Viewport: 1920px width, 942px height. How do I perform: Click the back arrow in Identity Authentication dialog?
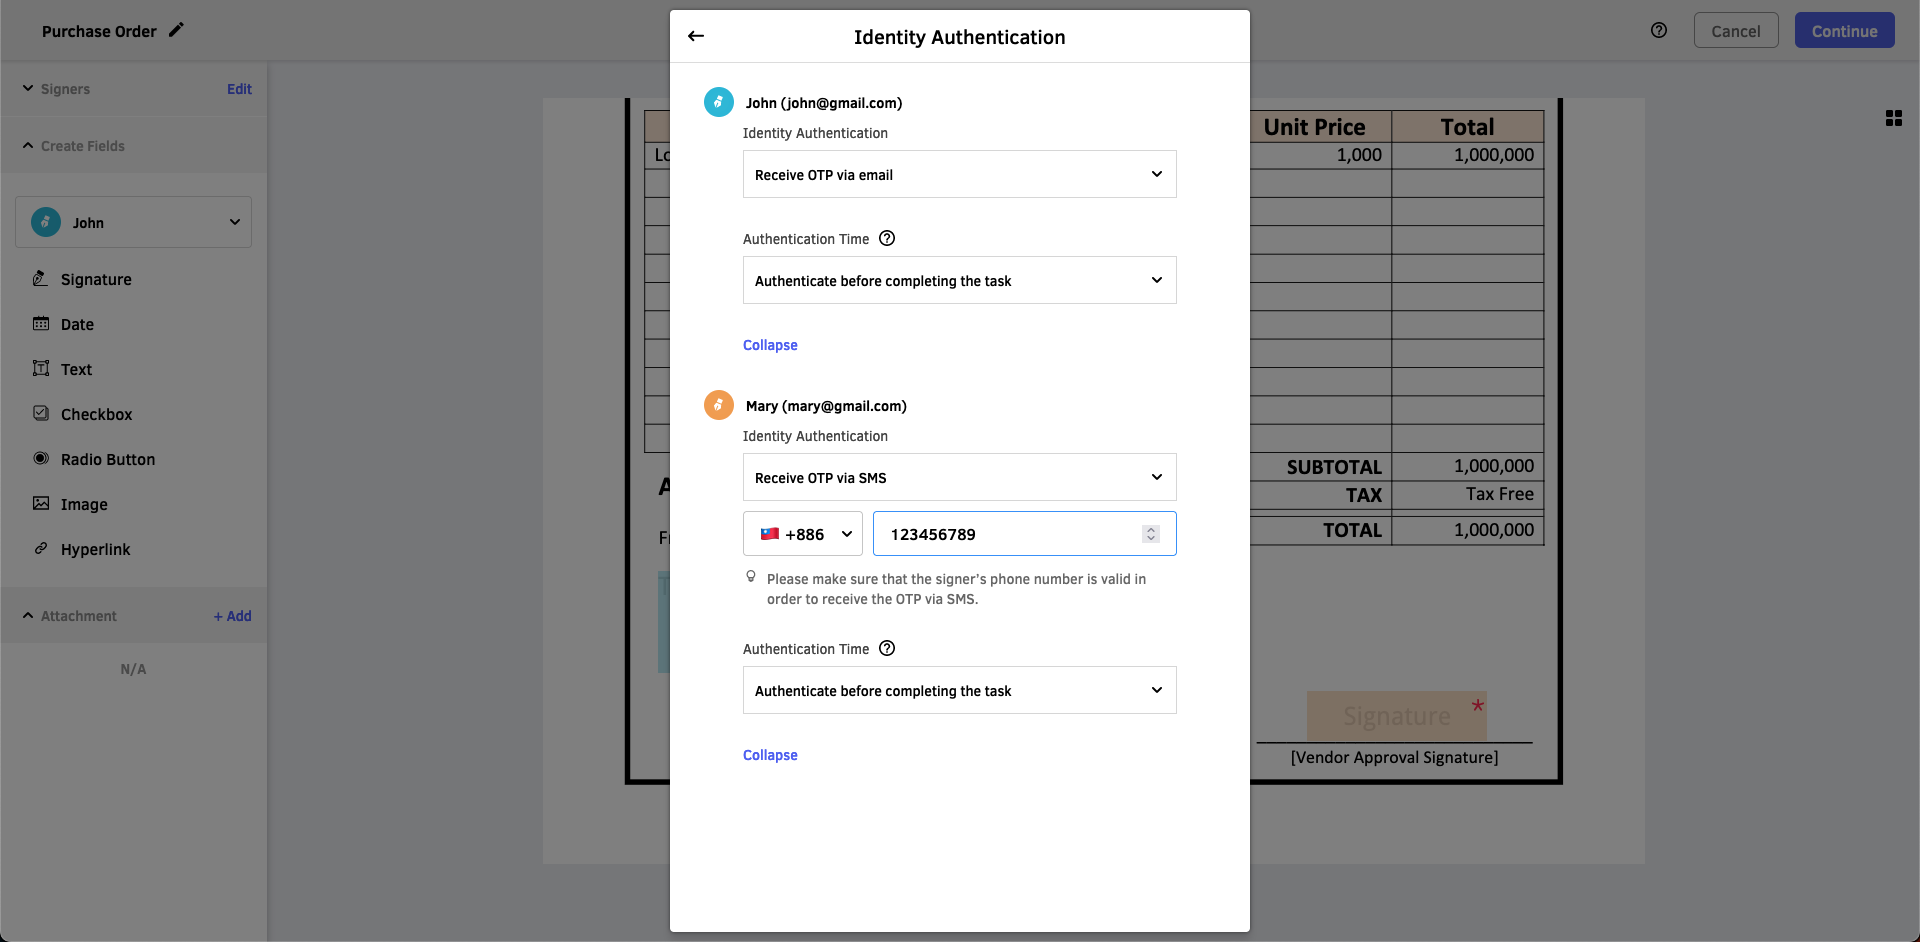(x=696, y=36)
